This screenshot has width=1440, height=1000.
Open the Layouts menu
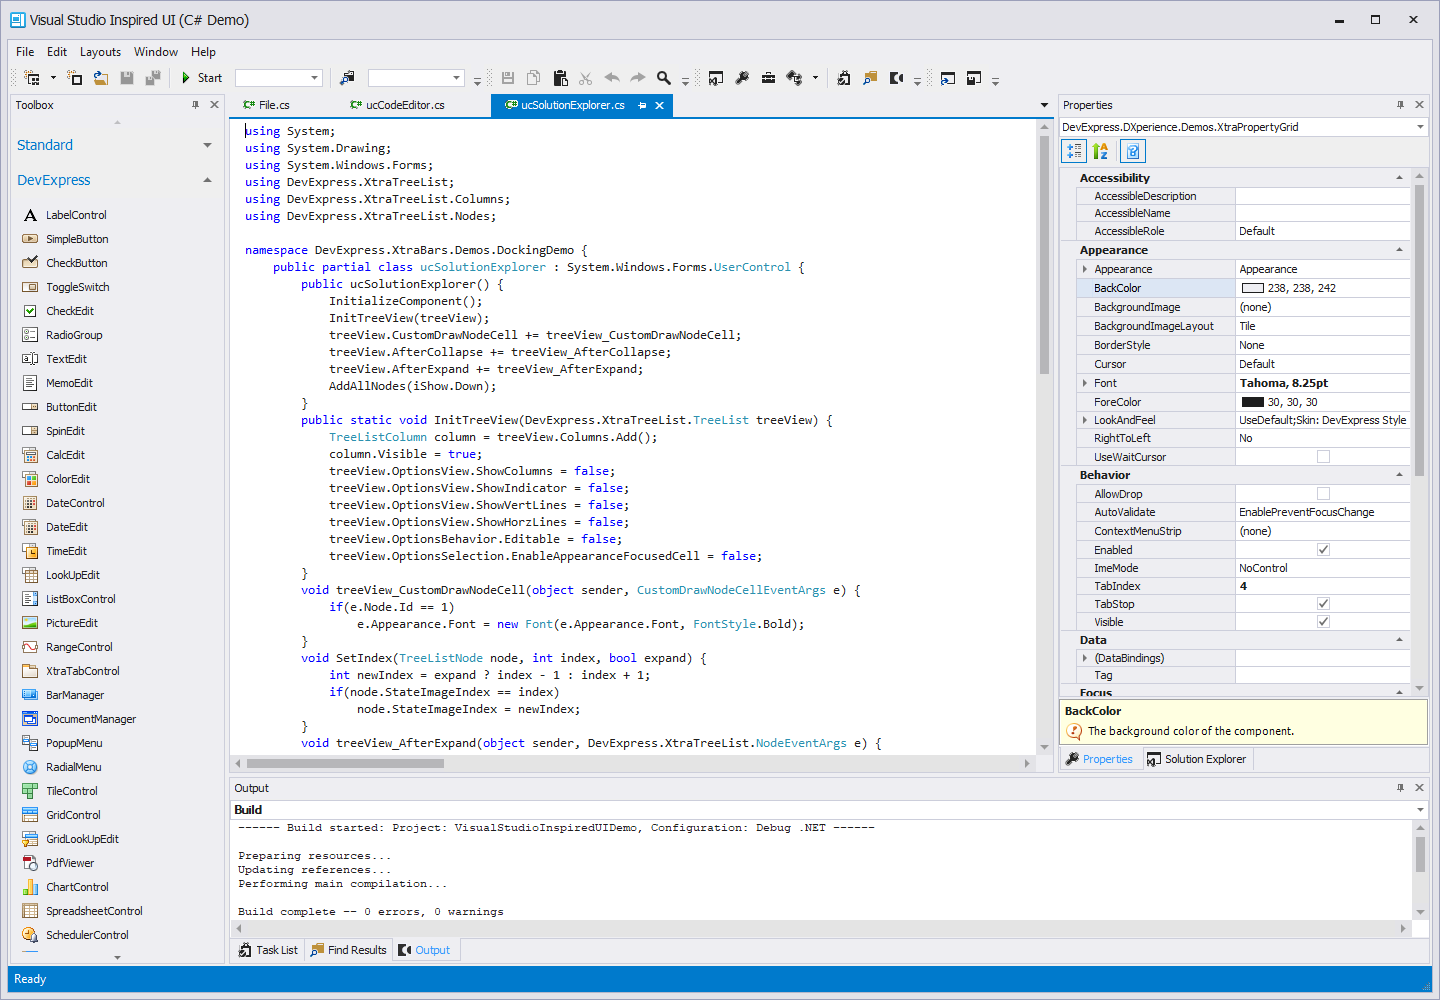tap(100, 51)
